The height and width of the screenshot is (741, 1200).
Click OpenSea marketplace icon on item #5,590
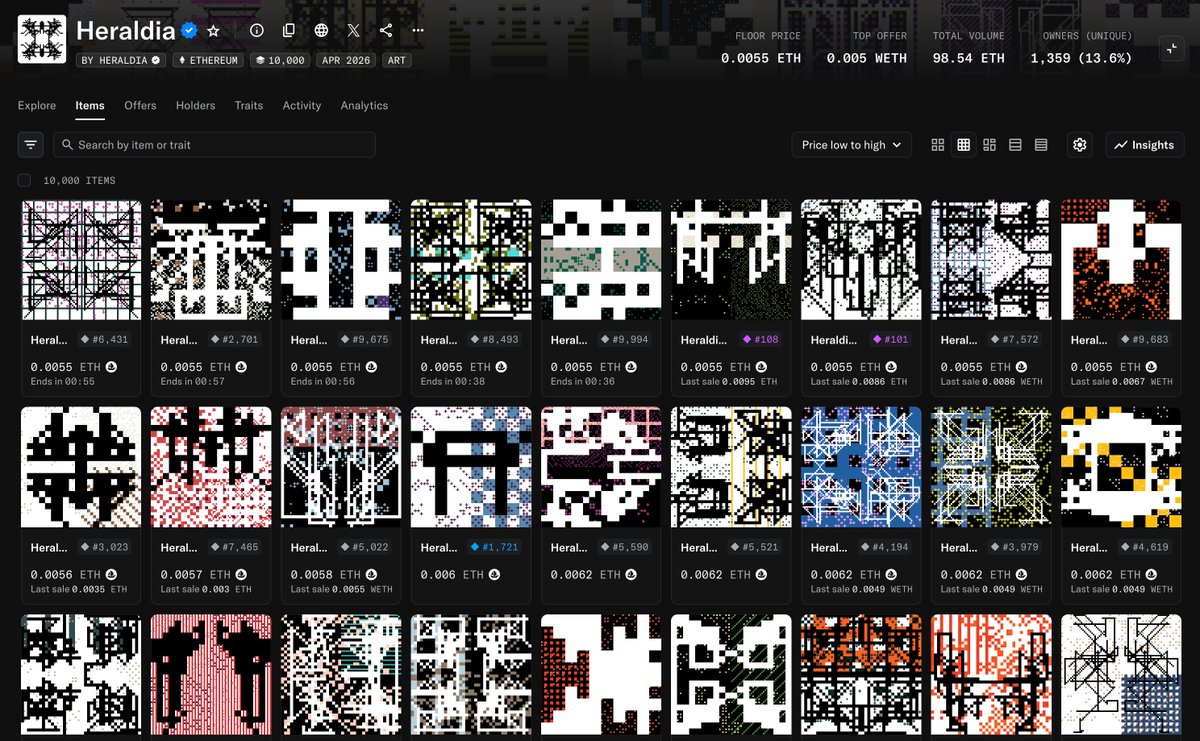pyautogui.click(x=631, y=575)
